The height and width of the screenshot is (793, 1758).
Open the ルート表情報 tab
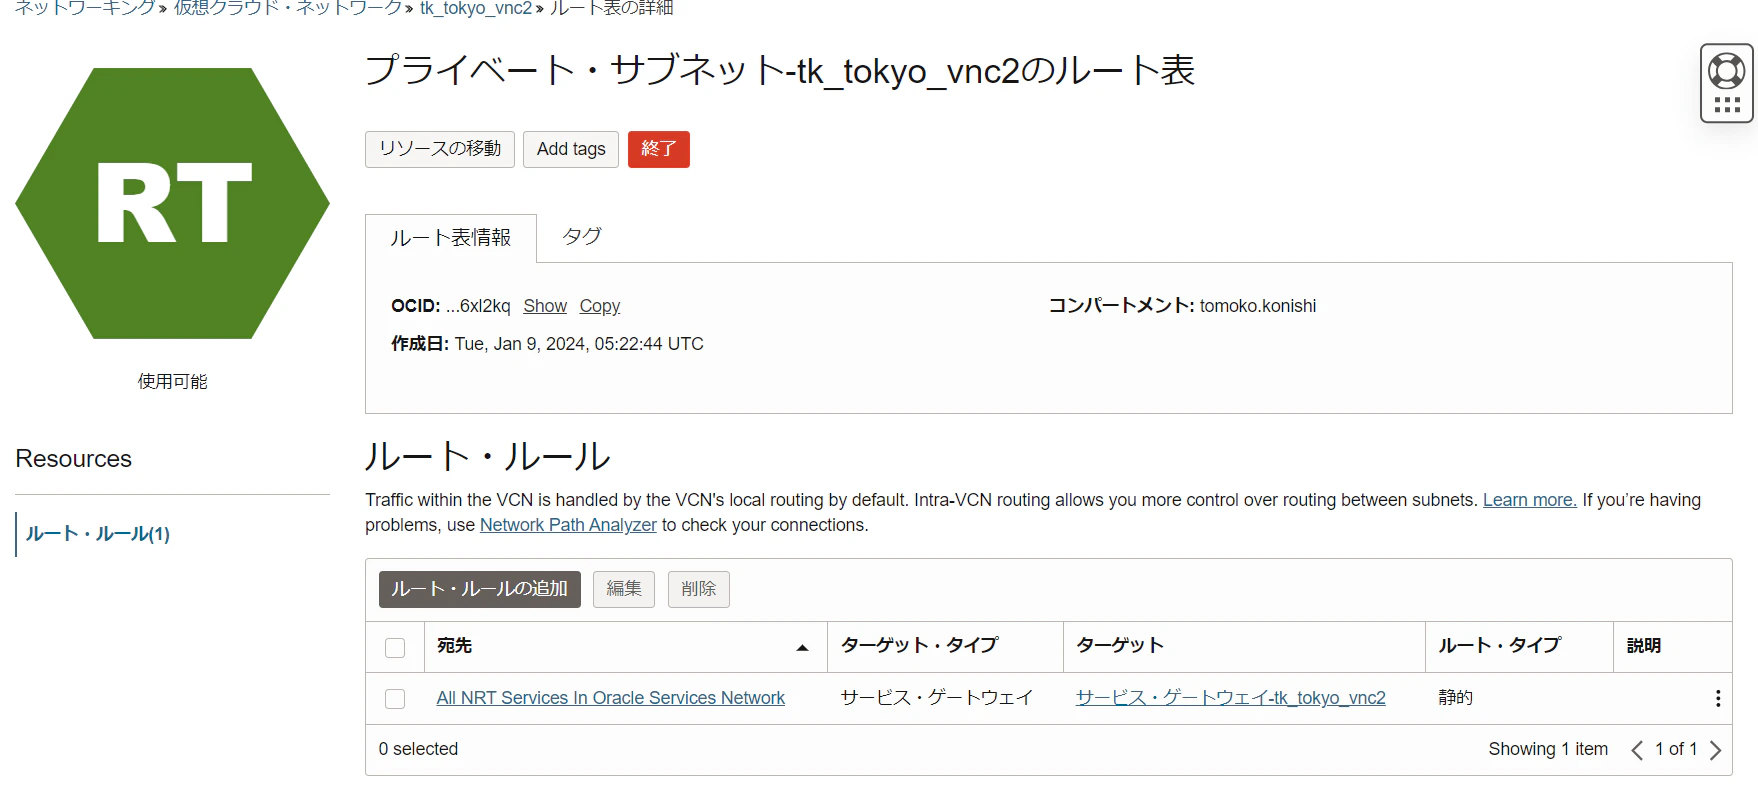pos(451,238)
